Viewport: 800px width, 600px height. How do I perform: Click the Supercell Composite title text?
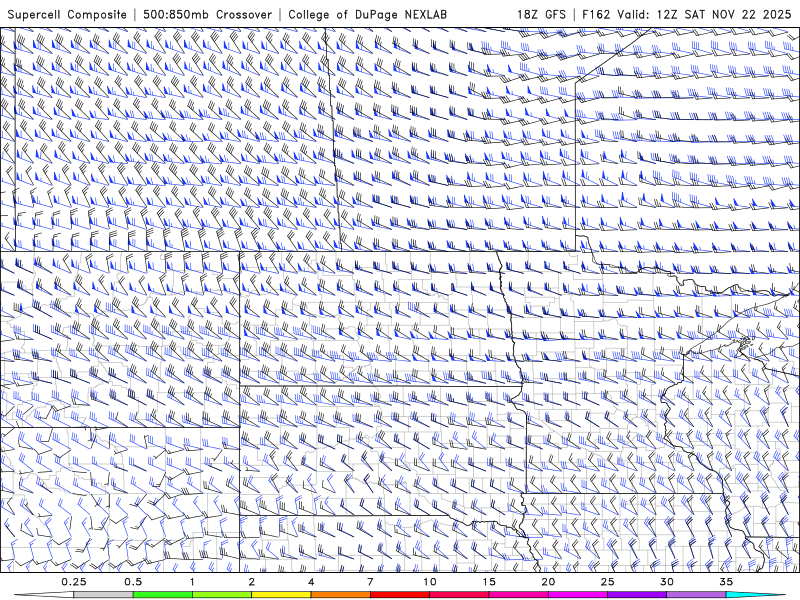tap(67, 14)
